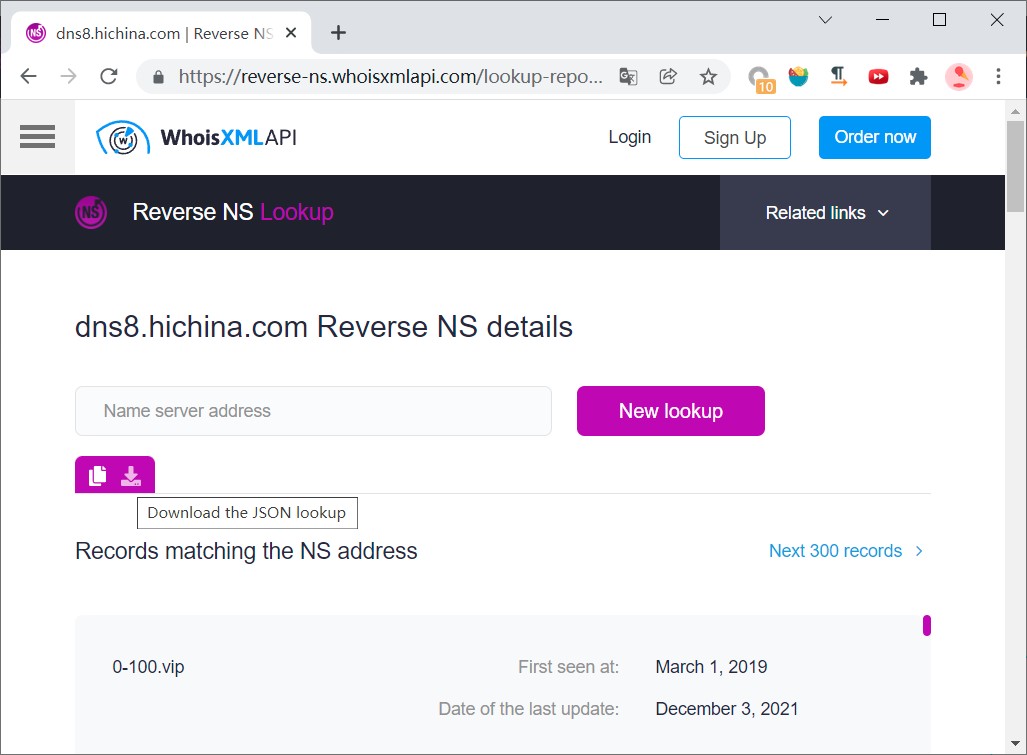
Task: Click the Reverse NS round logo icon
Action: point(91,212)
